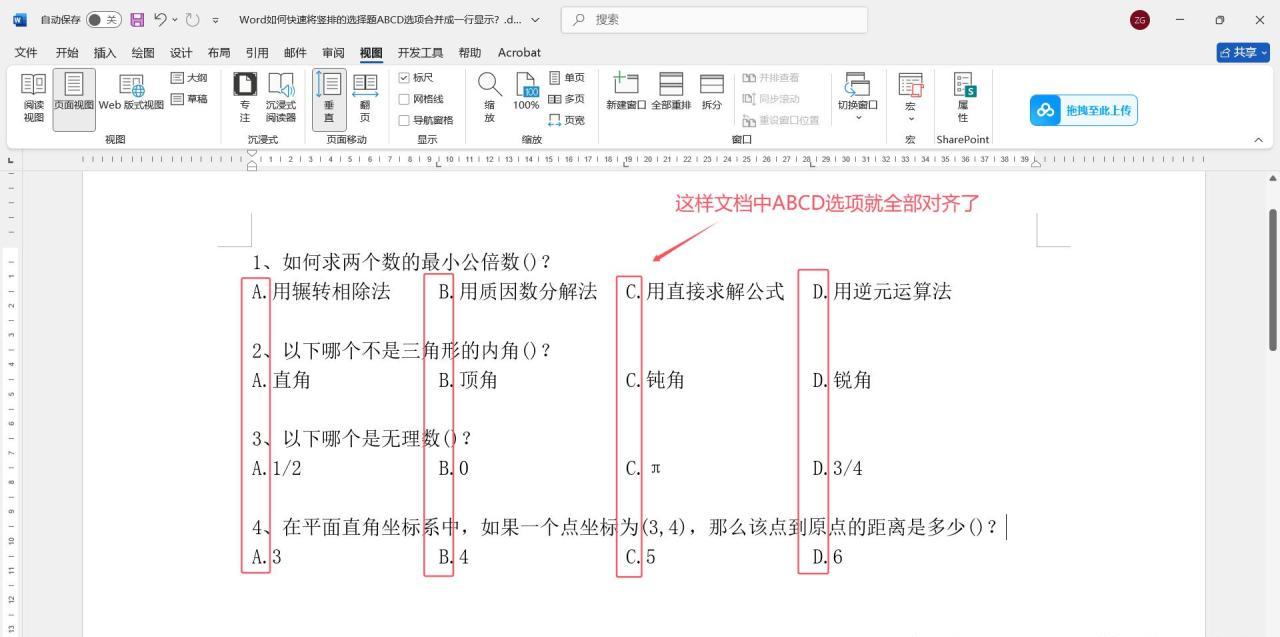Viewport: 1280px width, 637px height.
Task: Click option D. 3/4
Action: click(838, 468)
